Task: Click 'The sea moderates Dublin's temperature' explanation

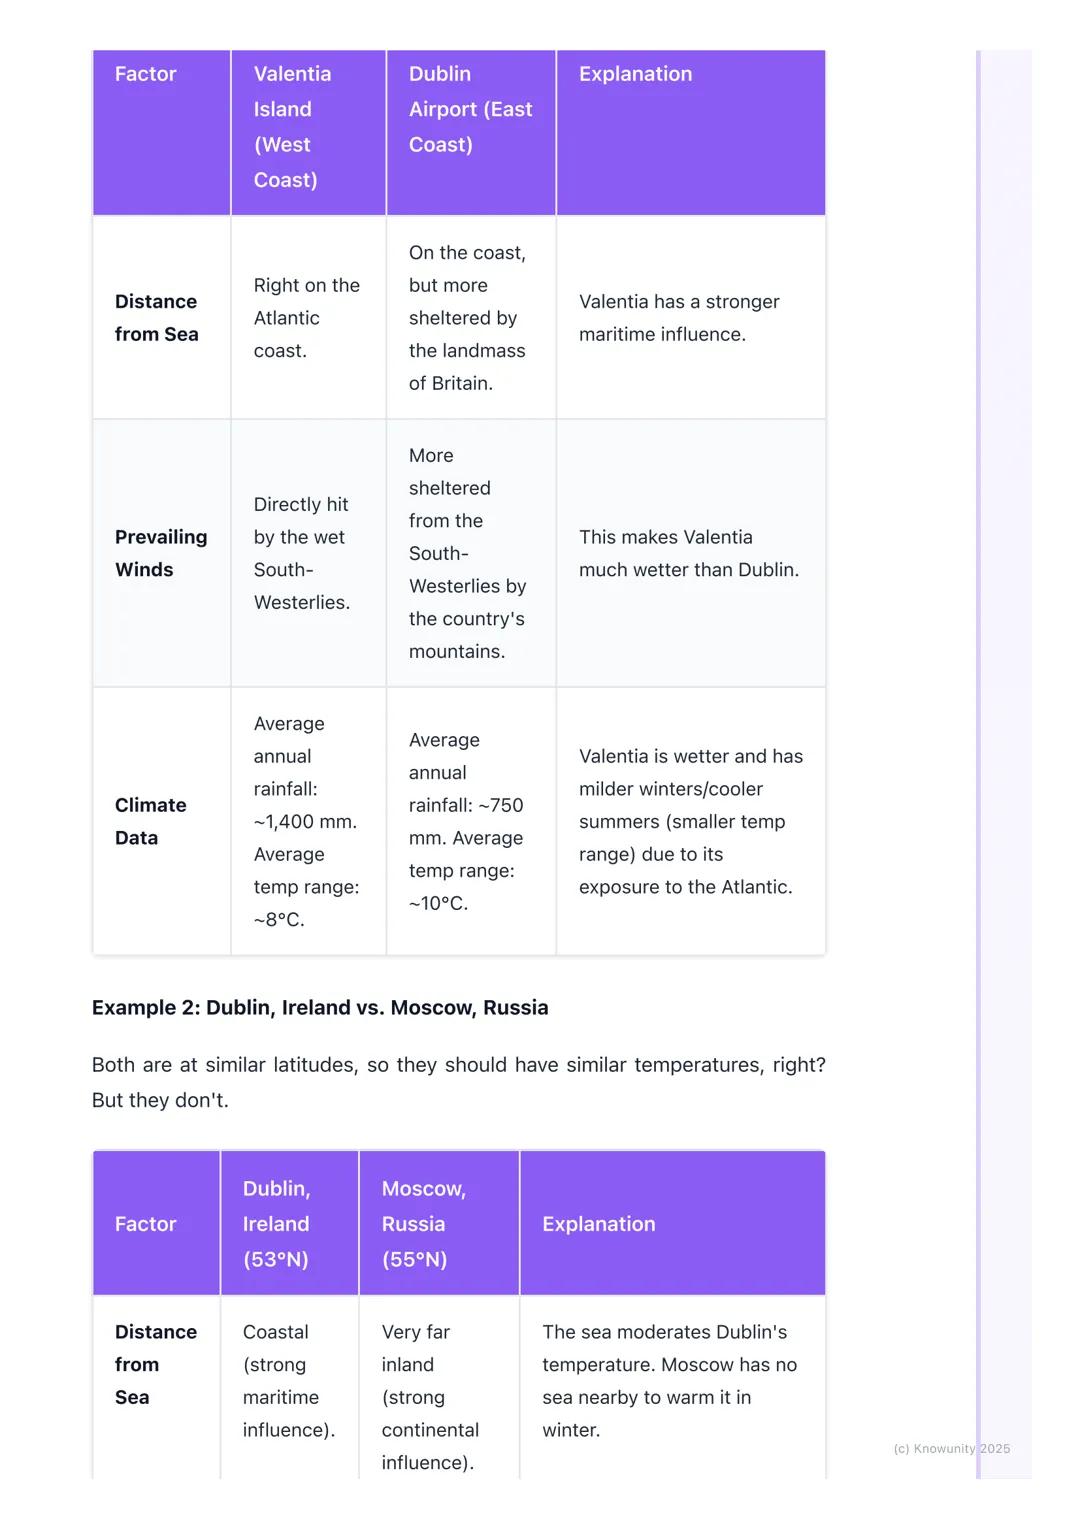Action: pyautogui.click(x=669, y=1381)
